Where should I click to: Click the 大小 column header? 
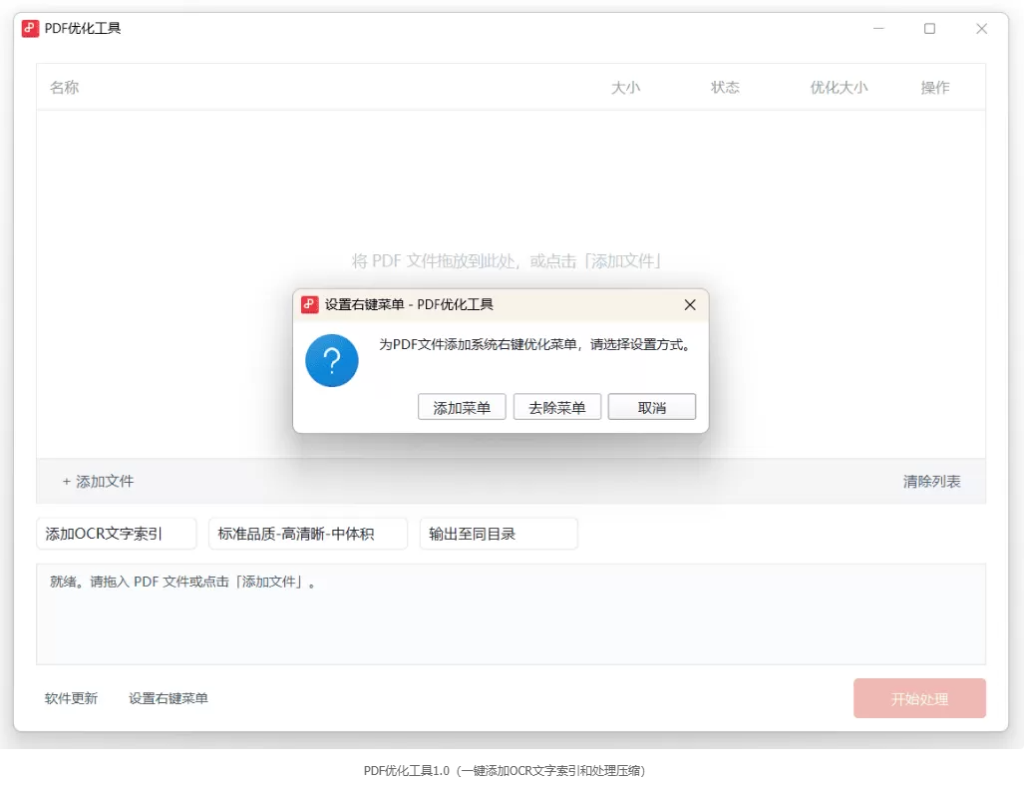(625, 88)
